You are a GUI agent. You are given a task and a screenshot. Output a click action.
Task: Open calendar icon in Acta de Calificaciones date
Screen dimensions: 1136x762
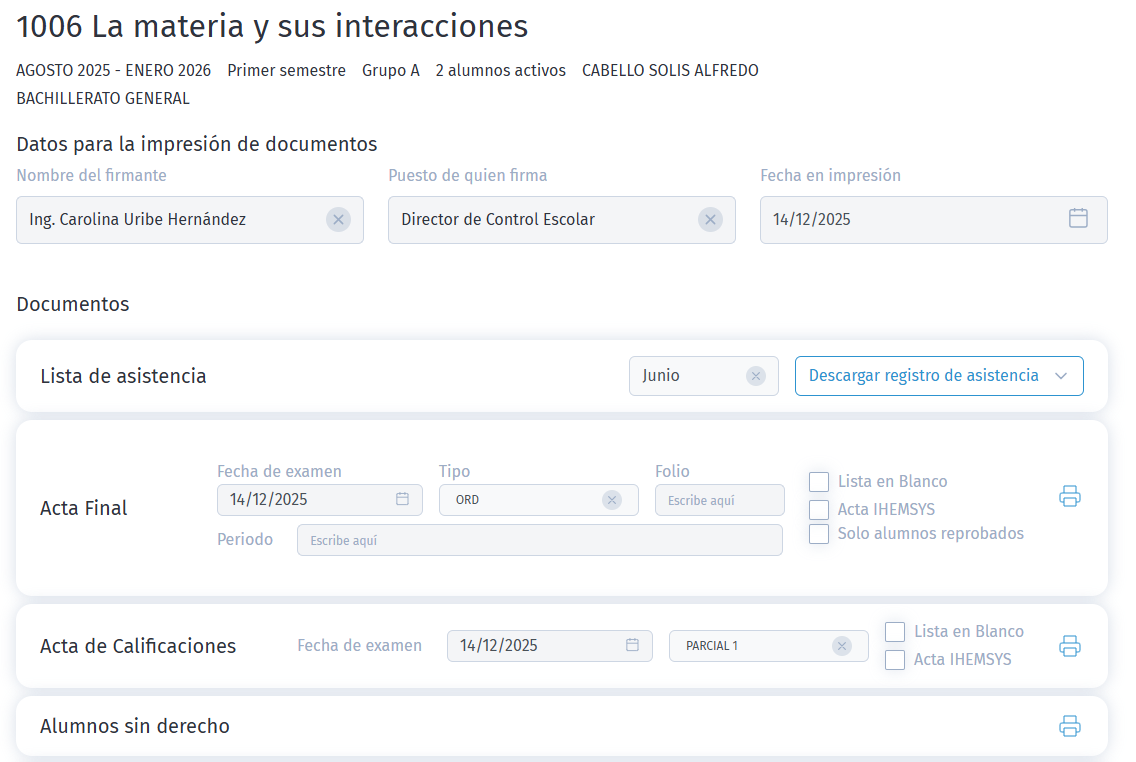tap(632, 645)
